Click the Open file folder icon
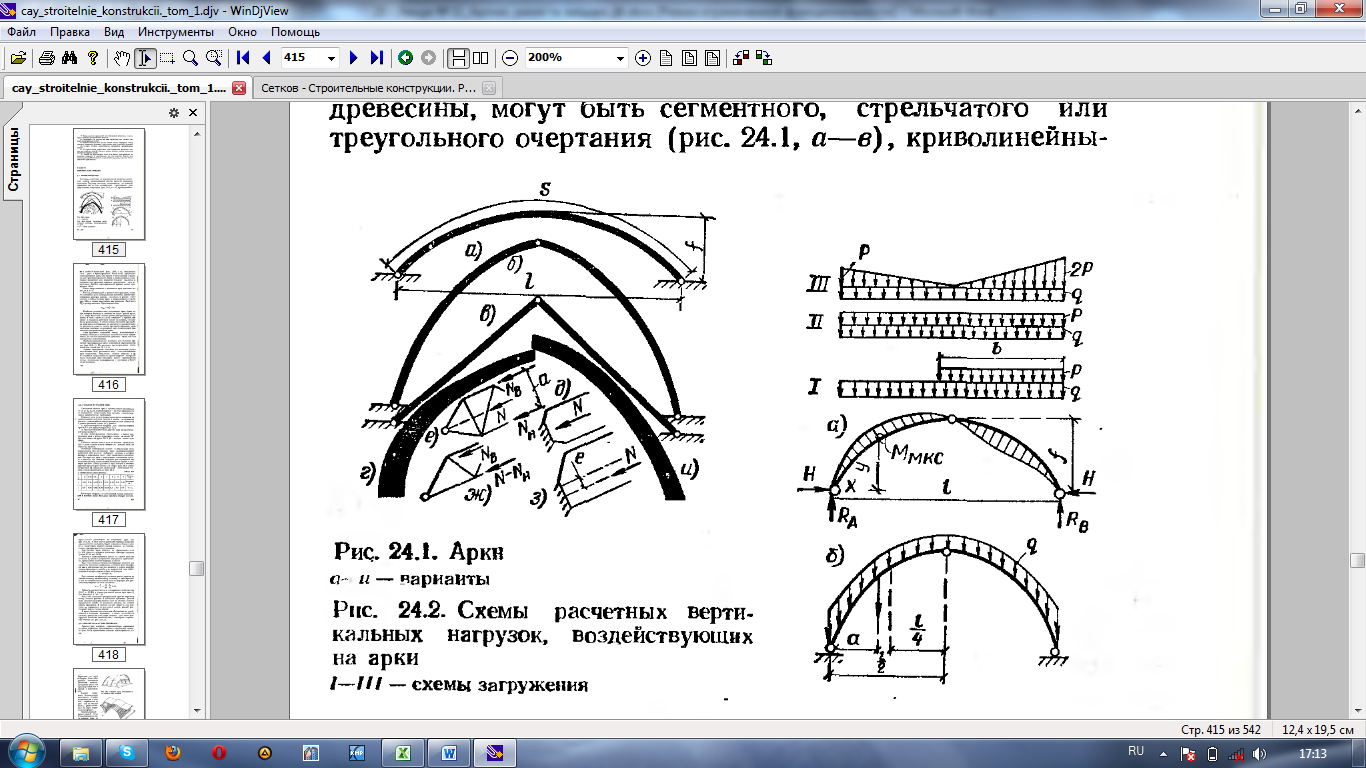Screen dimensions: 1366x768 coord(18,58)
